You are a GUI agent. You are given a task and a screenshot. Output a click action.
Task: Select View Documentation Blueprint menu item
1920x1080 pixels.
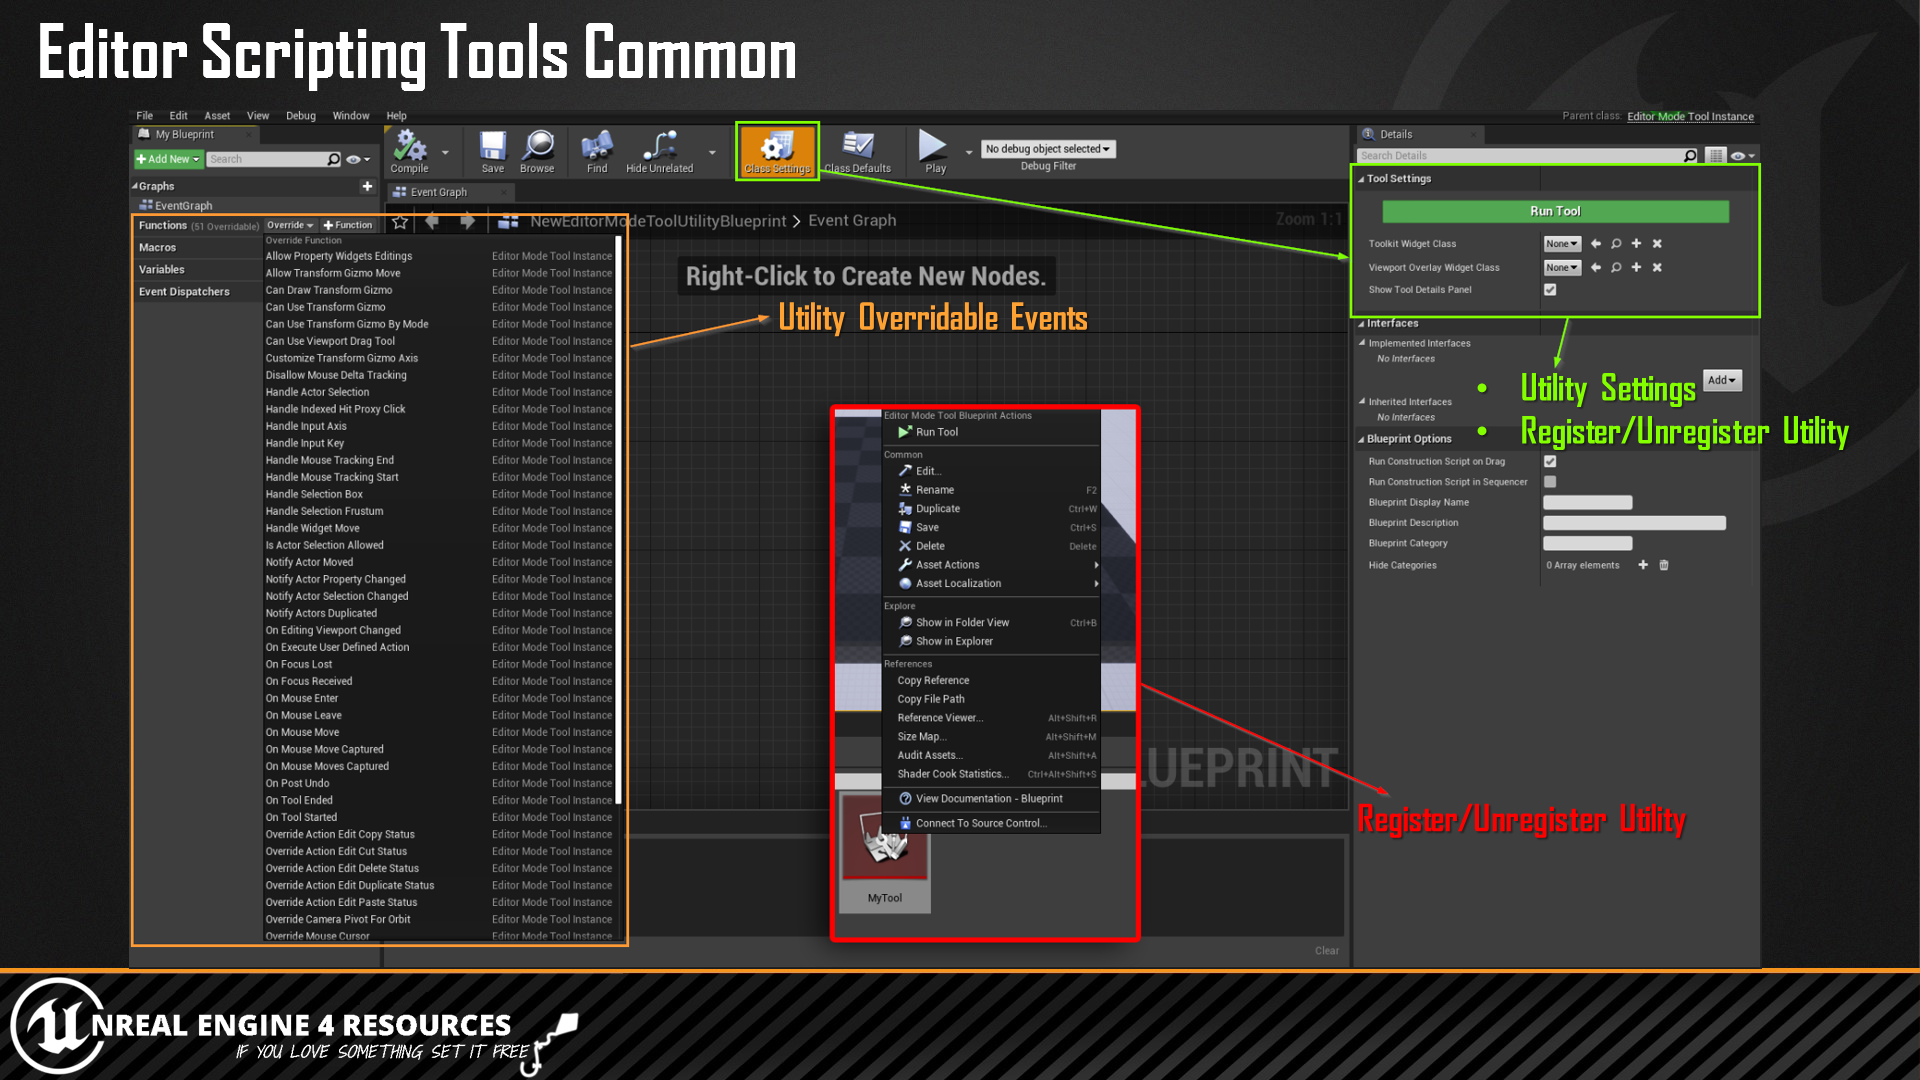(x=989, y=798)
